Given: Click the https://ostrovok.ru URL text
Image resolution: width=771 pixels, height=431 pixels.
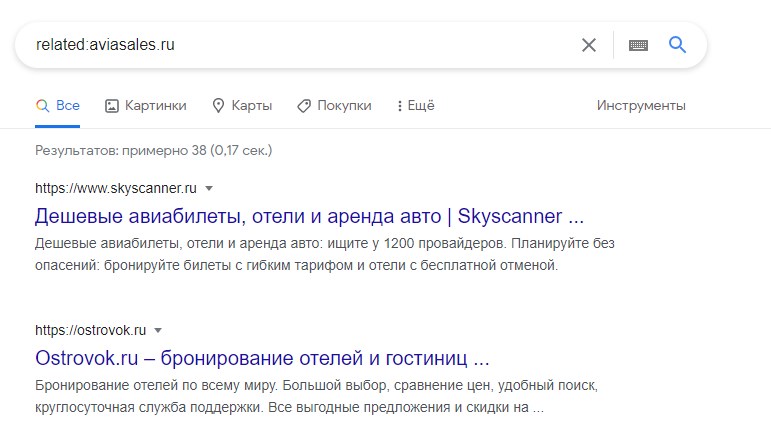Looking at the screenshot, I should click(x=90, y=330).
